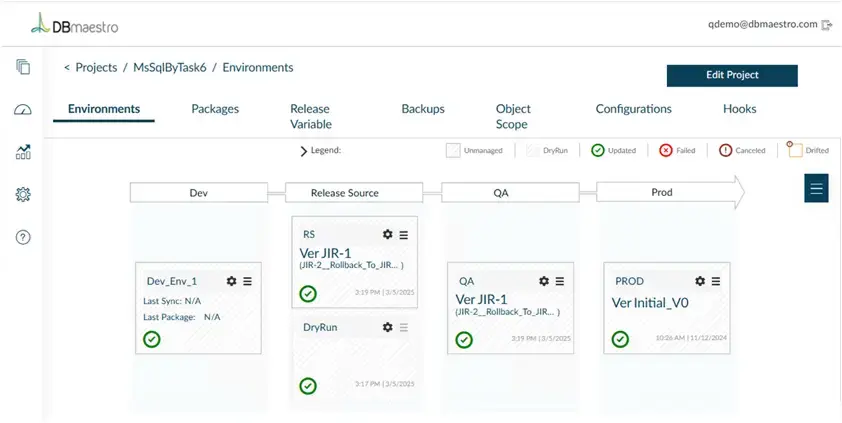Expand the Legend chevron
The width and height of the screenshot is (842, 423).
(303, 151)
